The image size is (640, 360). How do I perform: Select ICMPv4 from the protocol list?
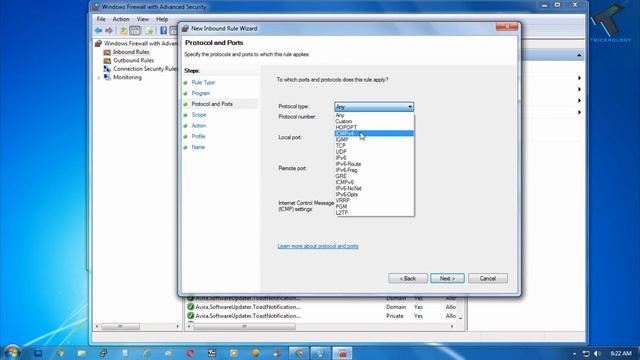point(374,133)
